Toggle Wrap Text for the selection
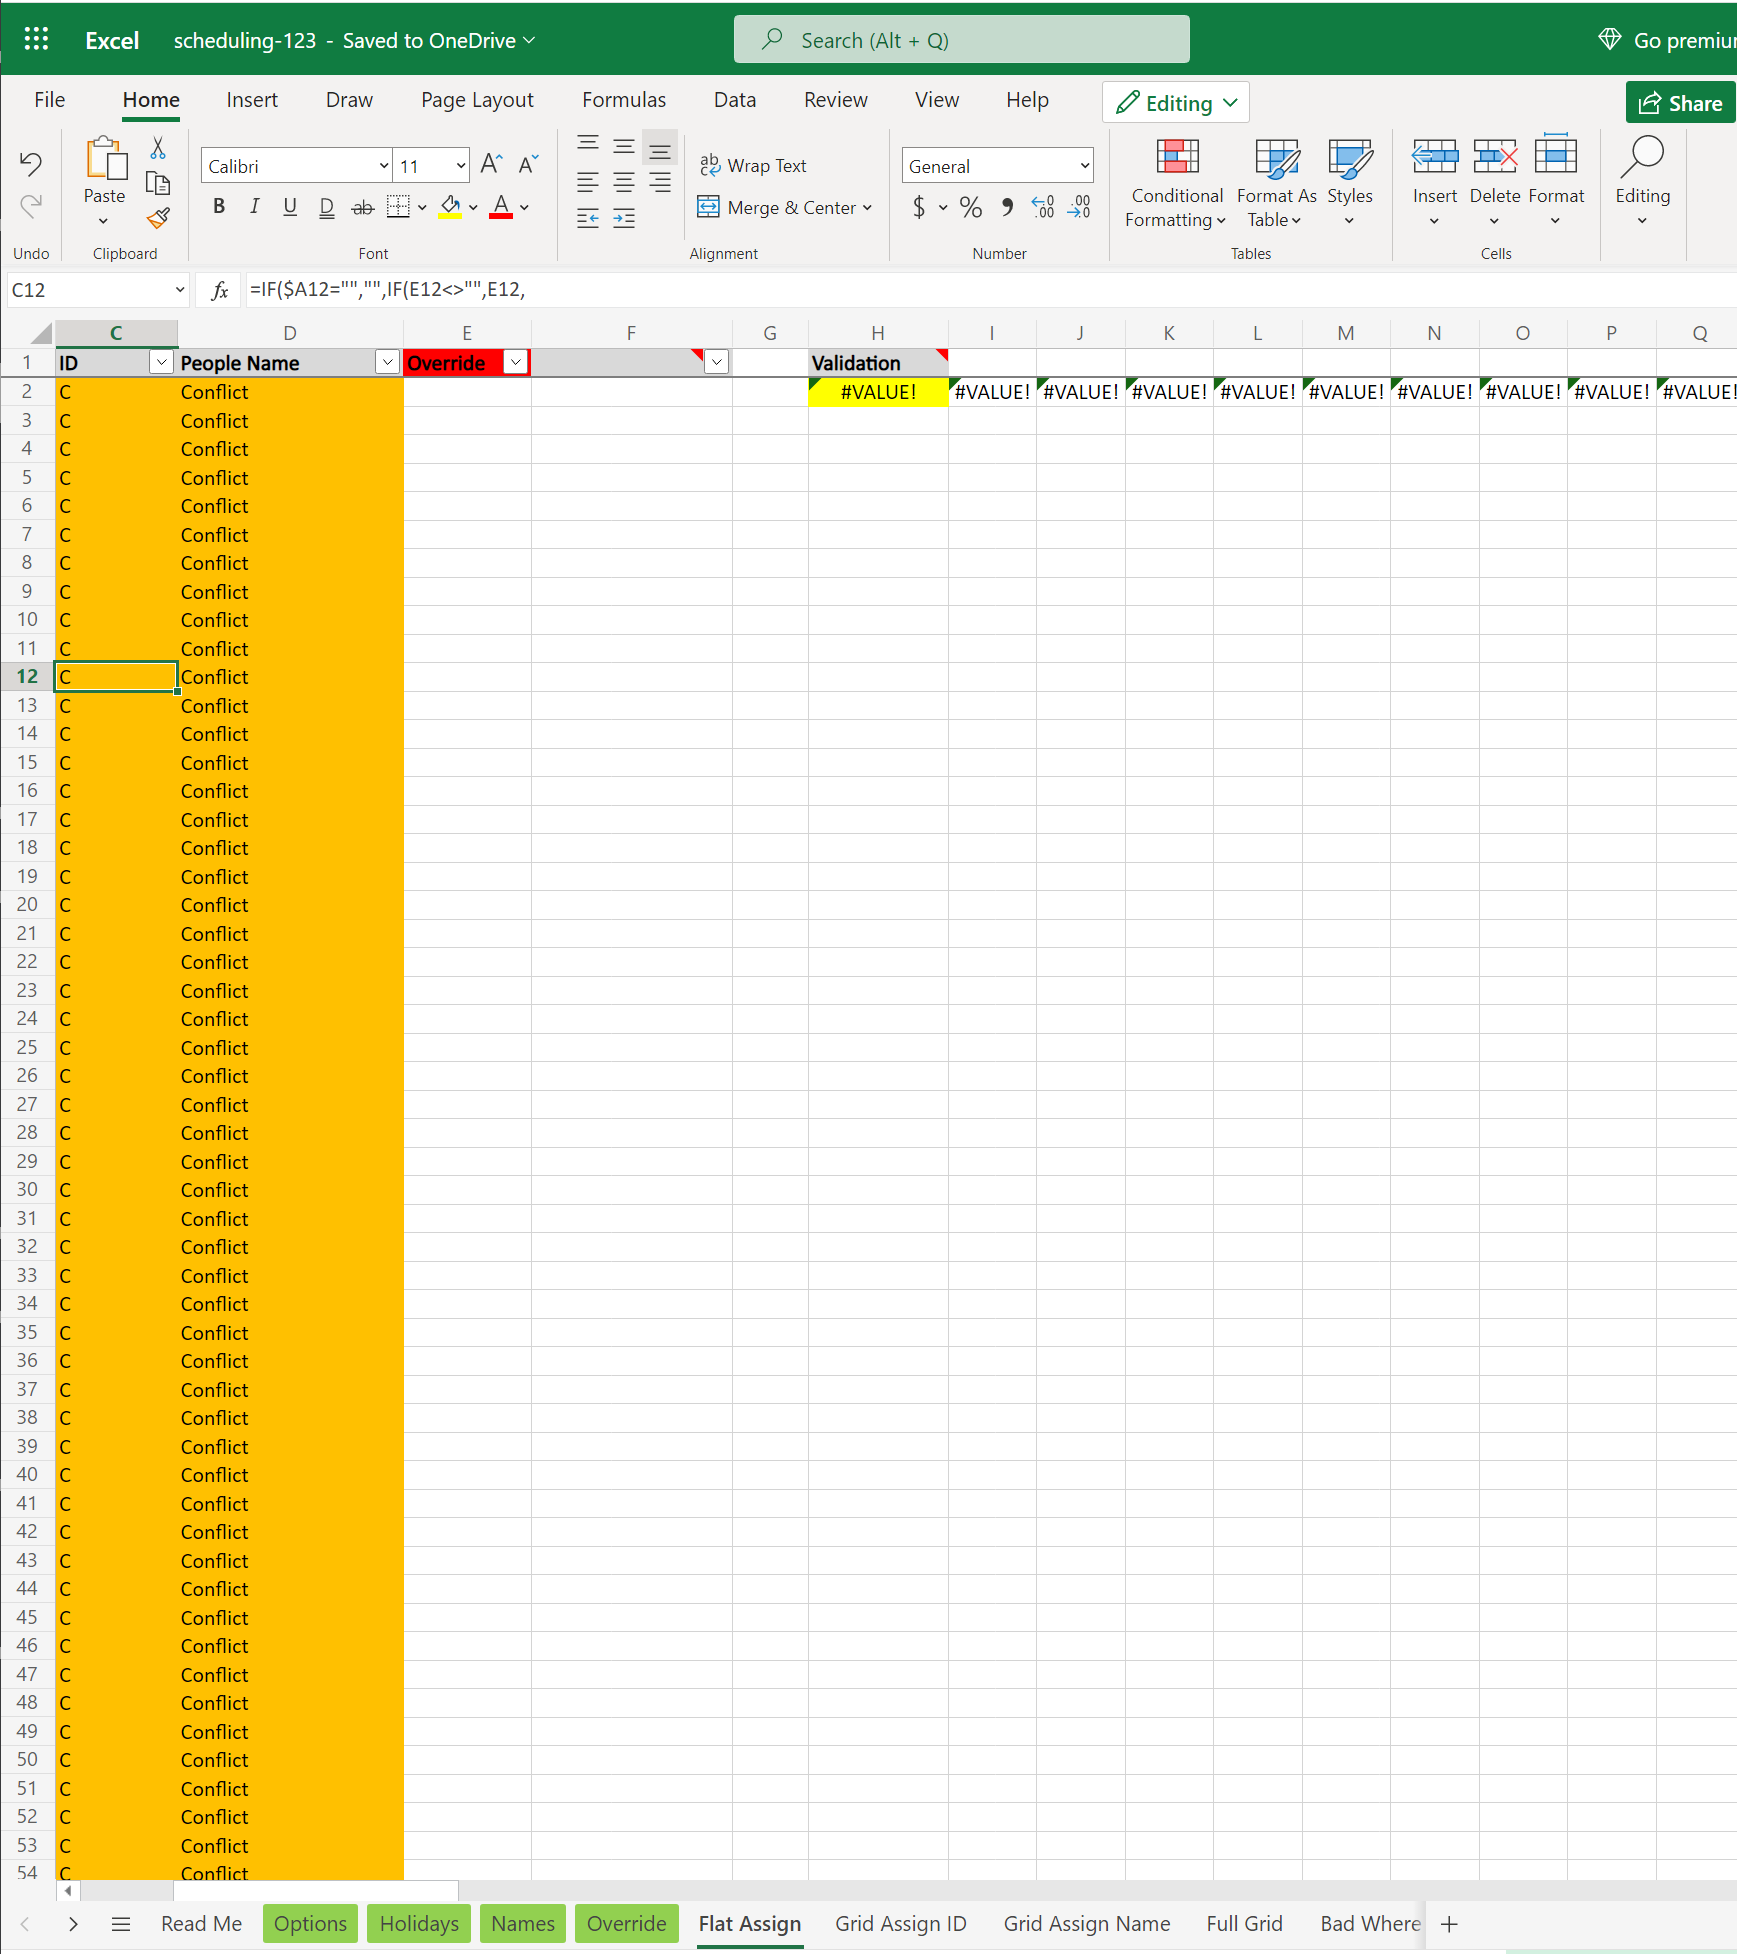This screenshot has width=1737, height=1954. tap(755, 165)
